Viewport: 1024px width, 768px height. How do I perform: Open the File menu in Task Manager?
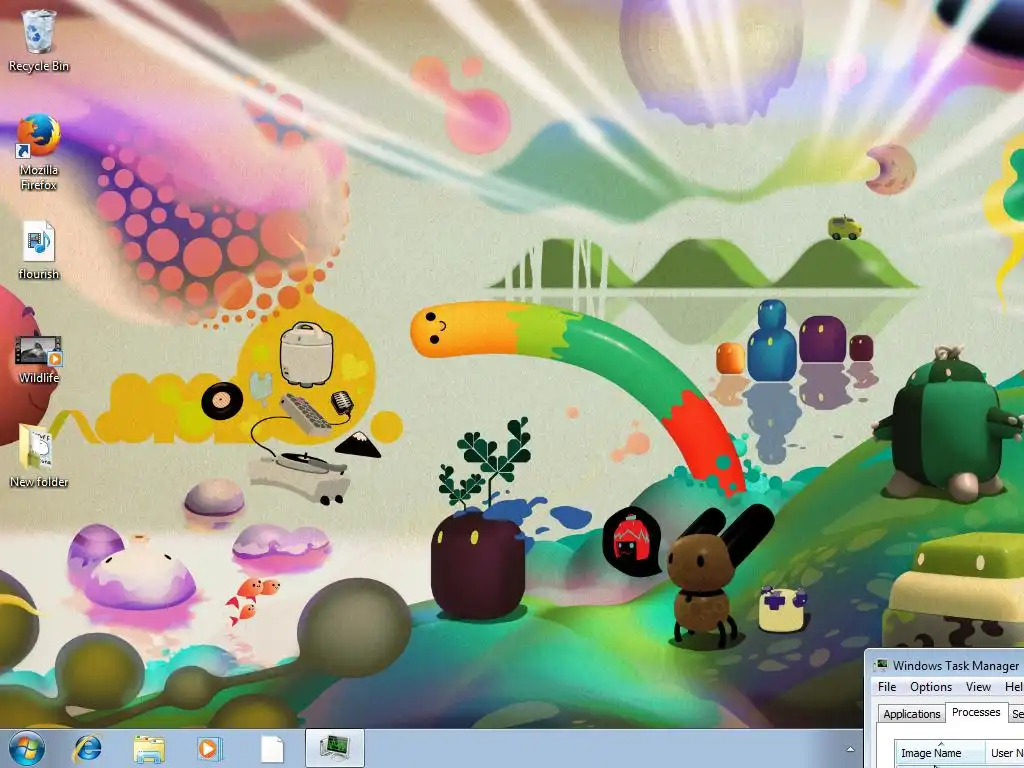coord(887,687)
